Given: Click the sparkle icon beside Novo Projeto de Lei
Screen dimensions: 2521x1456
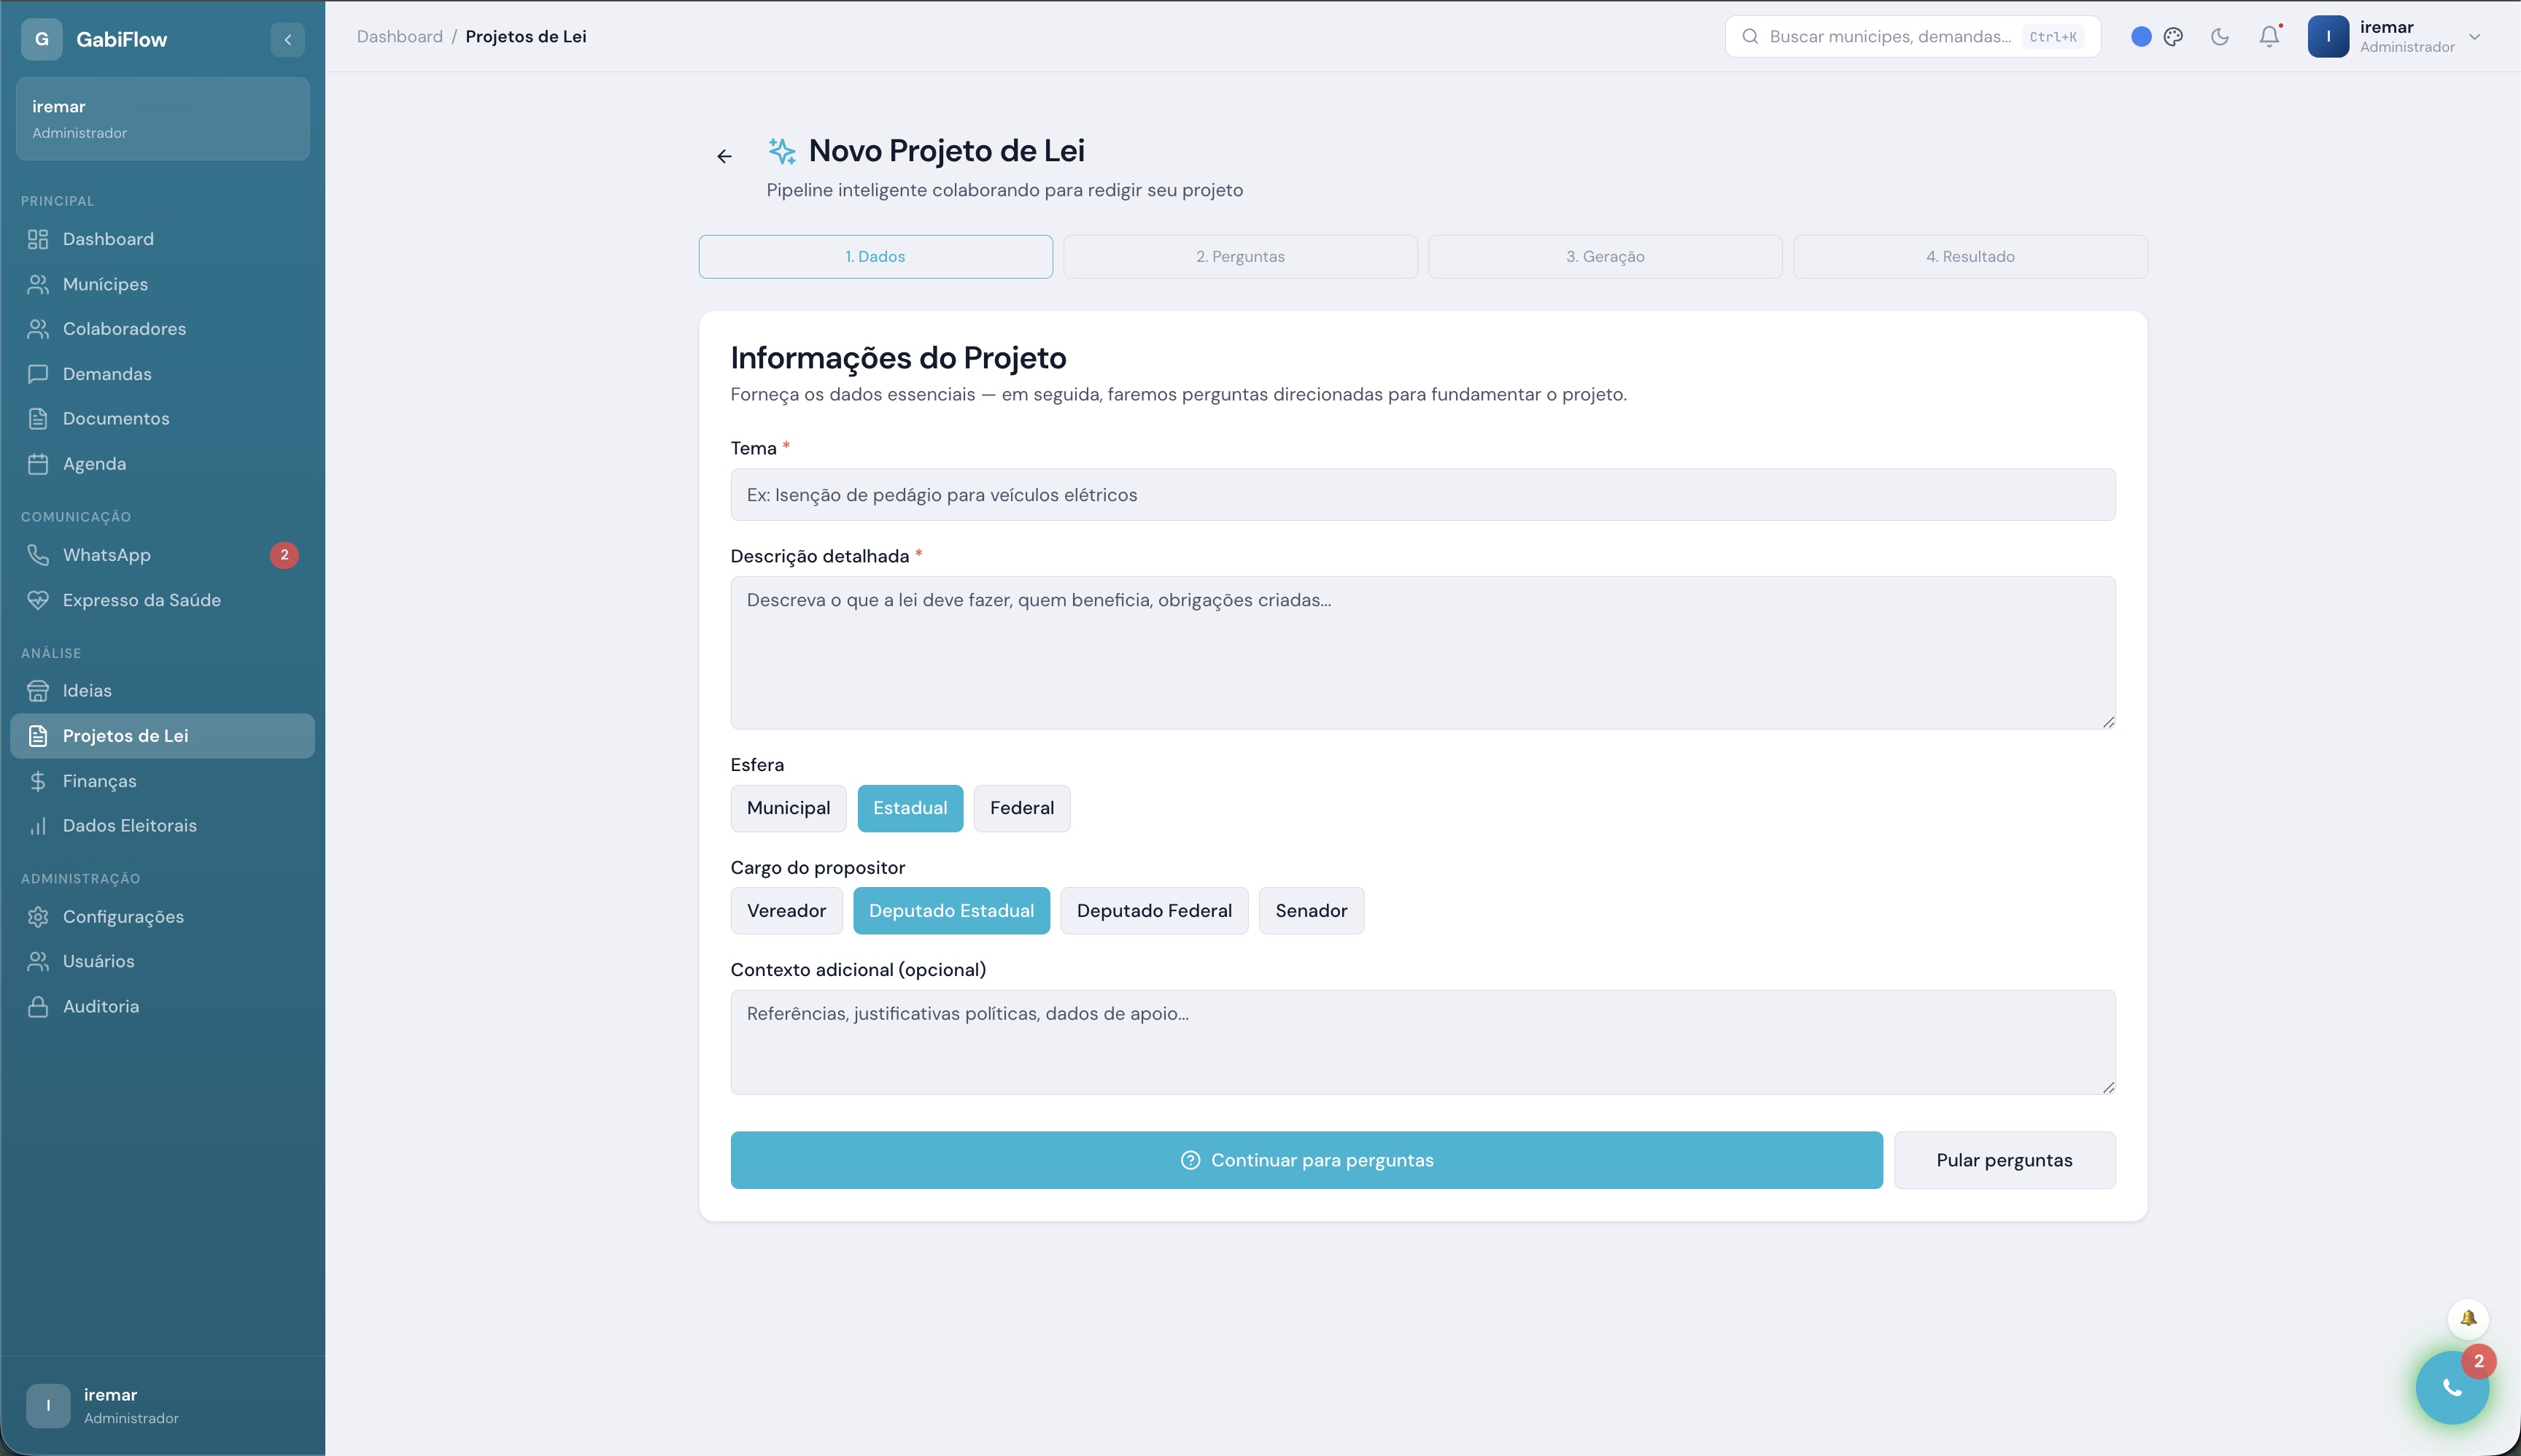Looking at the screenshot, I should 782,151.
